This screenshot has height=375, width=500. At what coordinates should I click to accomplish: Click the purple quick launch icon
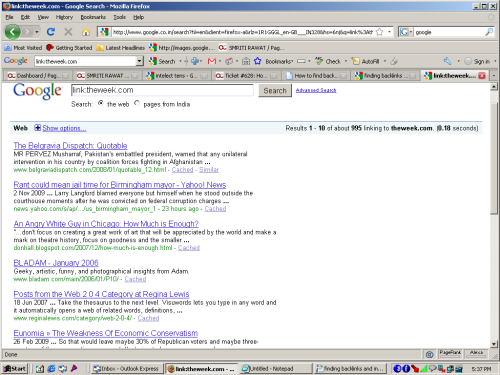74,368
